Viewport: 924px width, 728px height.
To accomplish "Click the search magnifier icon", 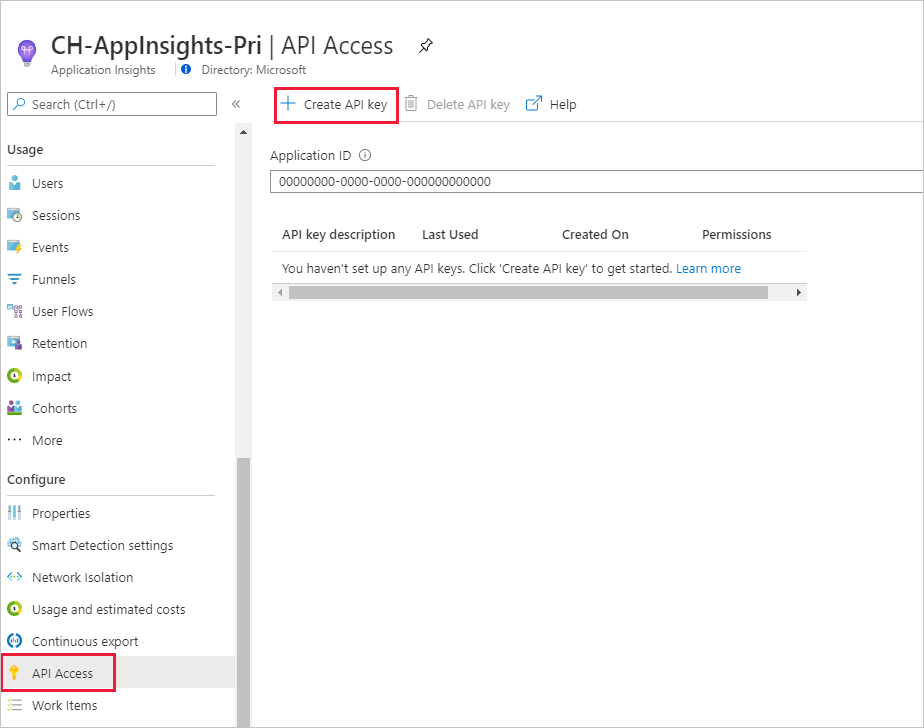I will tap(19, 104).
